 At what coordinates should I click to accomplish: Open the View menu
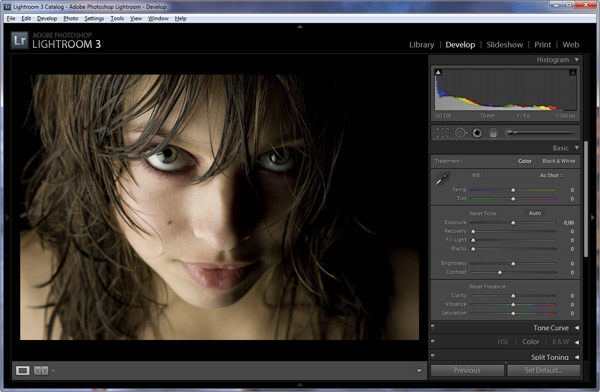click(136, 18)
